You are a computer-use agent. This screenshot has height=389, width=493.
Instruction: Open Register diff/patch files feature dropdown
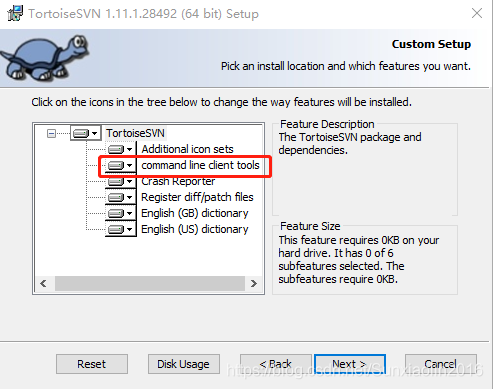click(121, 197)
